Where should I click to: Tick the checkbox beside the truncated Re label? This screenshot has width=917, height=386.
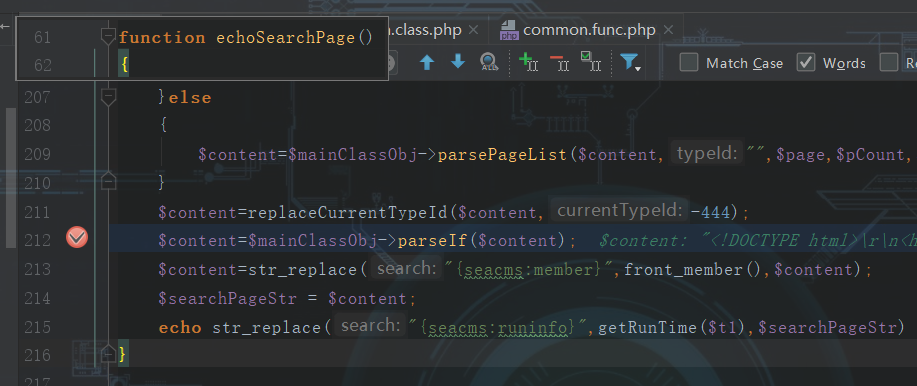(889, 63)
